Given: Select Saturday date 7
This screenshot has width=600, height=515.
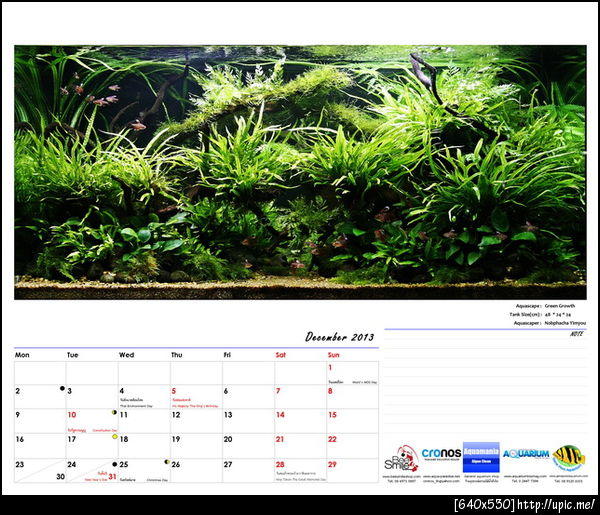Looking at the screenshot, I should click(x=278, y=391).
